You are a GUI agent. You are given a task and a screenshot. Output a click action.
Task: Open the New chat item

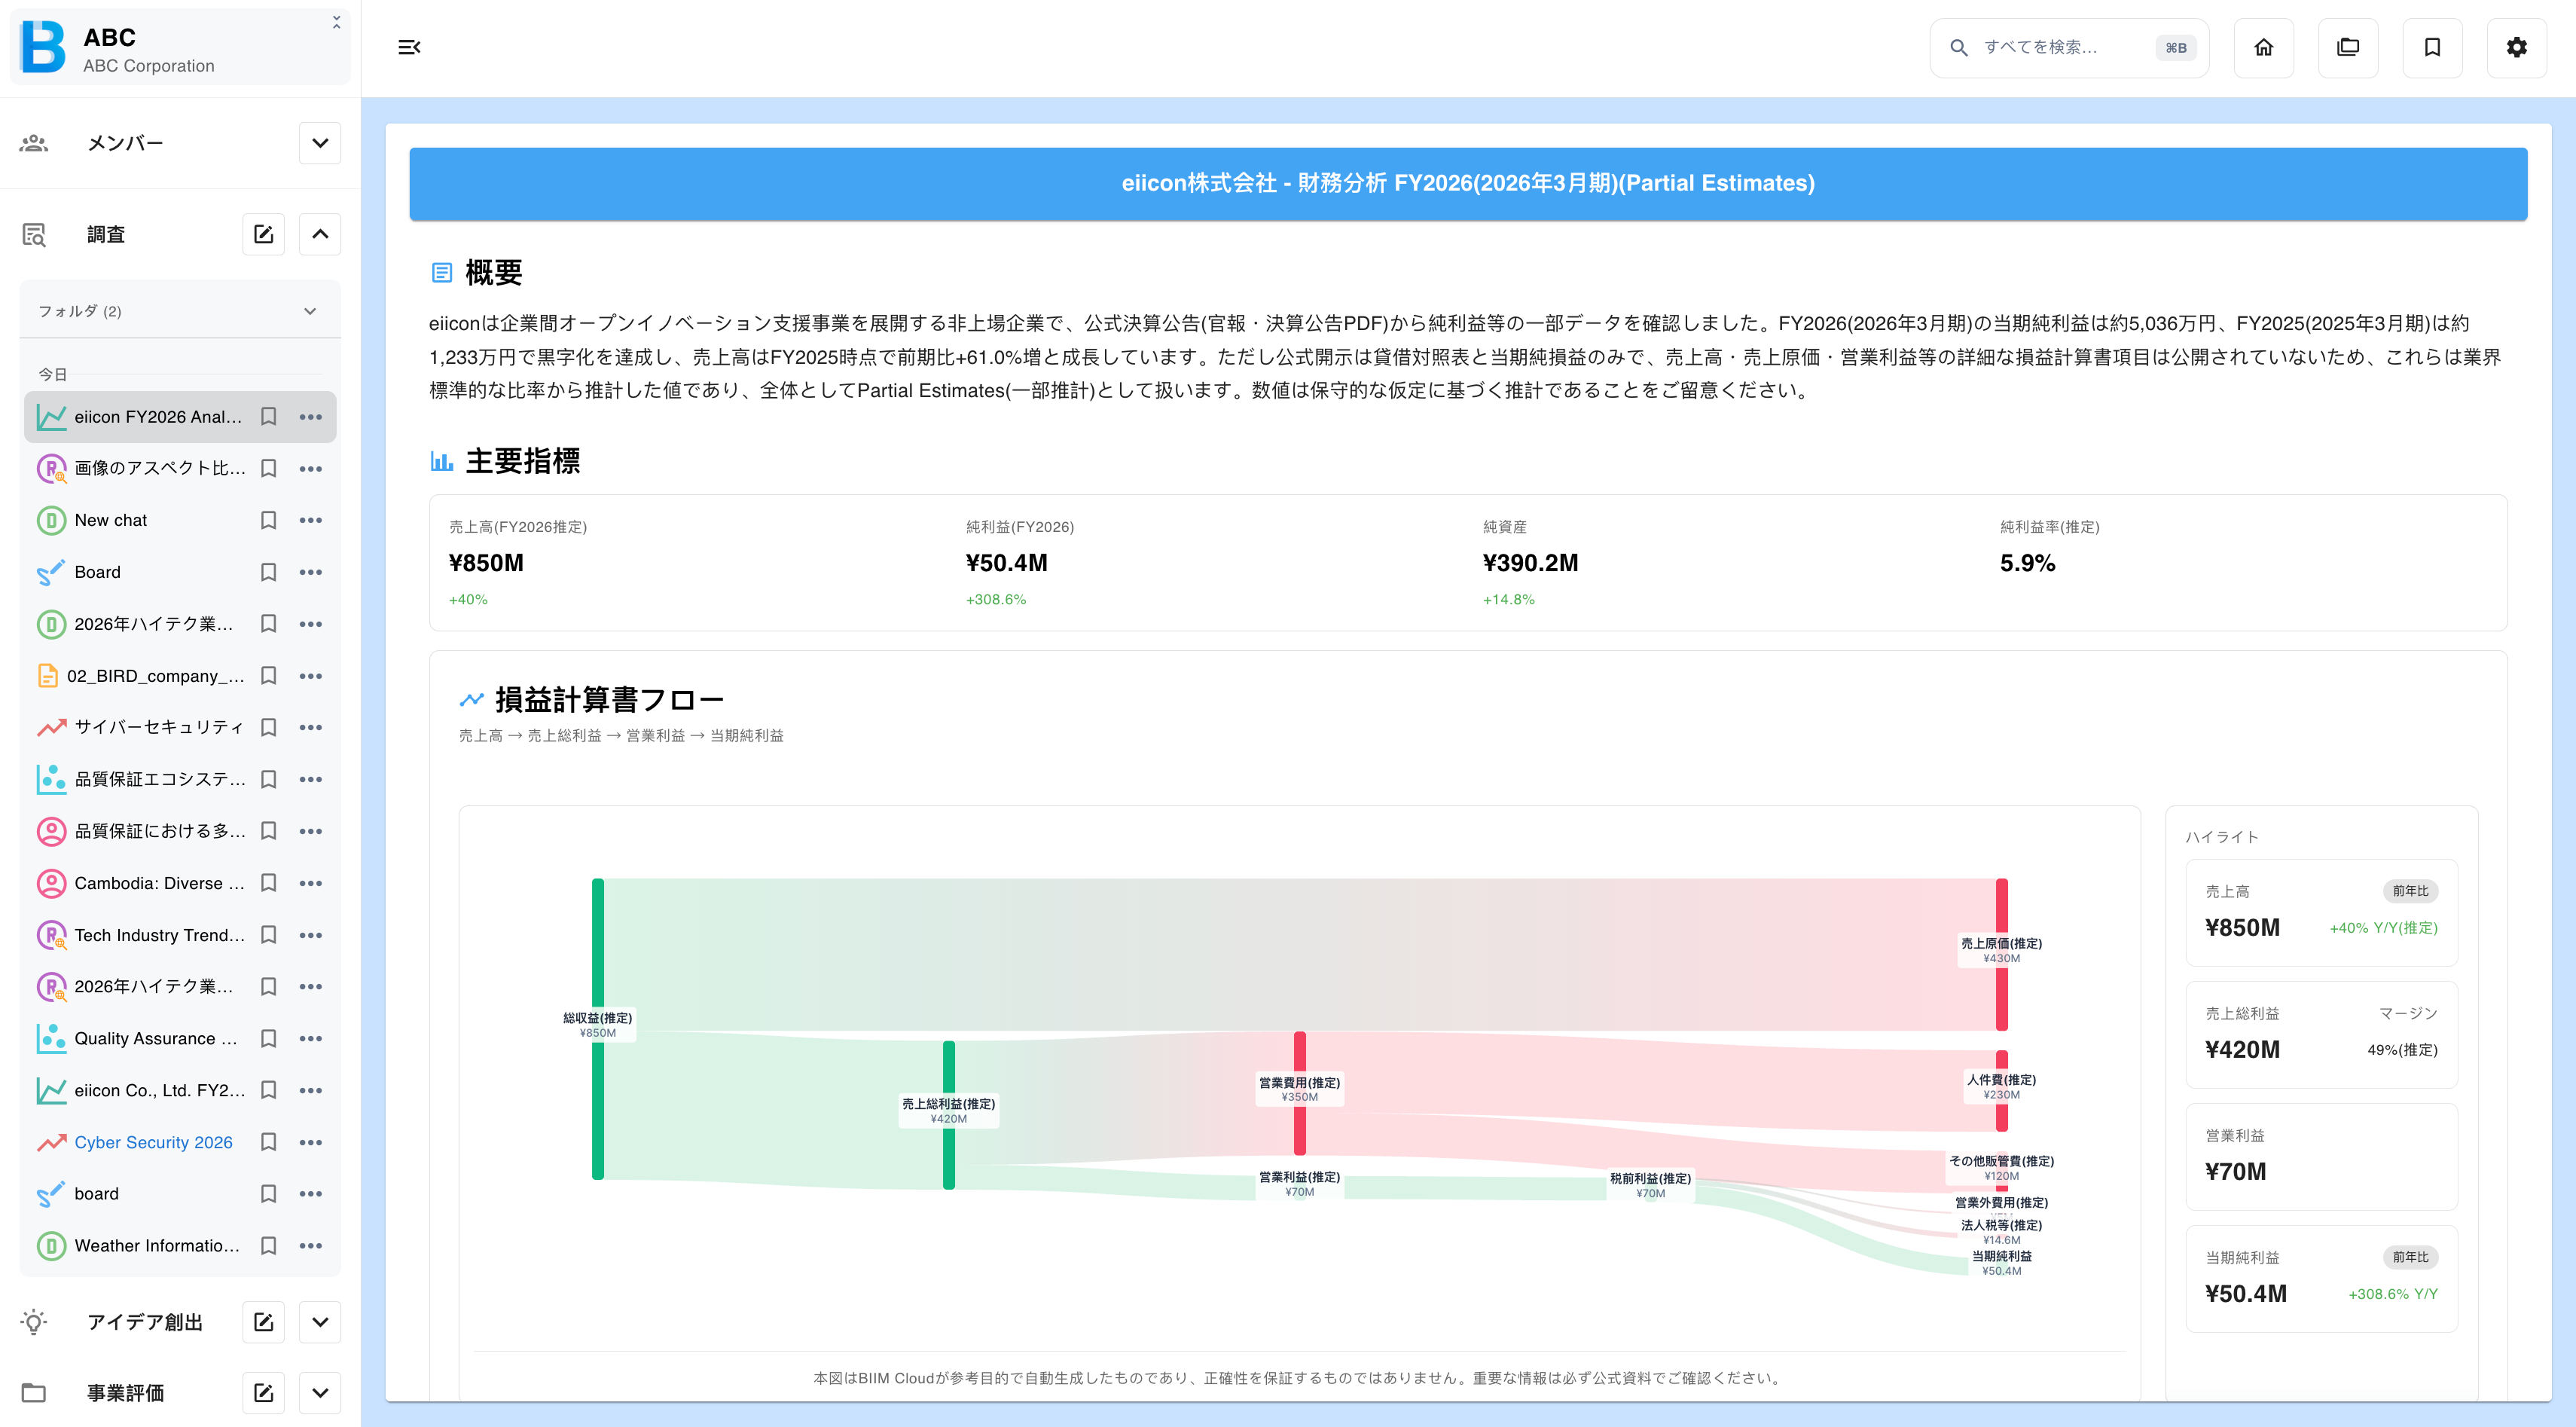110,520
